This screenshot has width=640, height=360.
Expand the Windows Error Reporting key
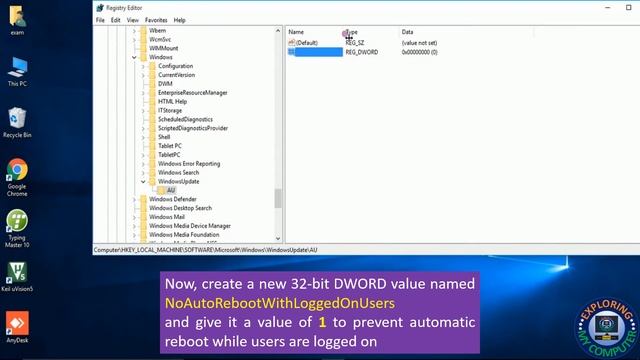pos(143,164)
